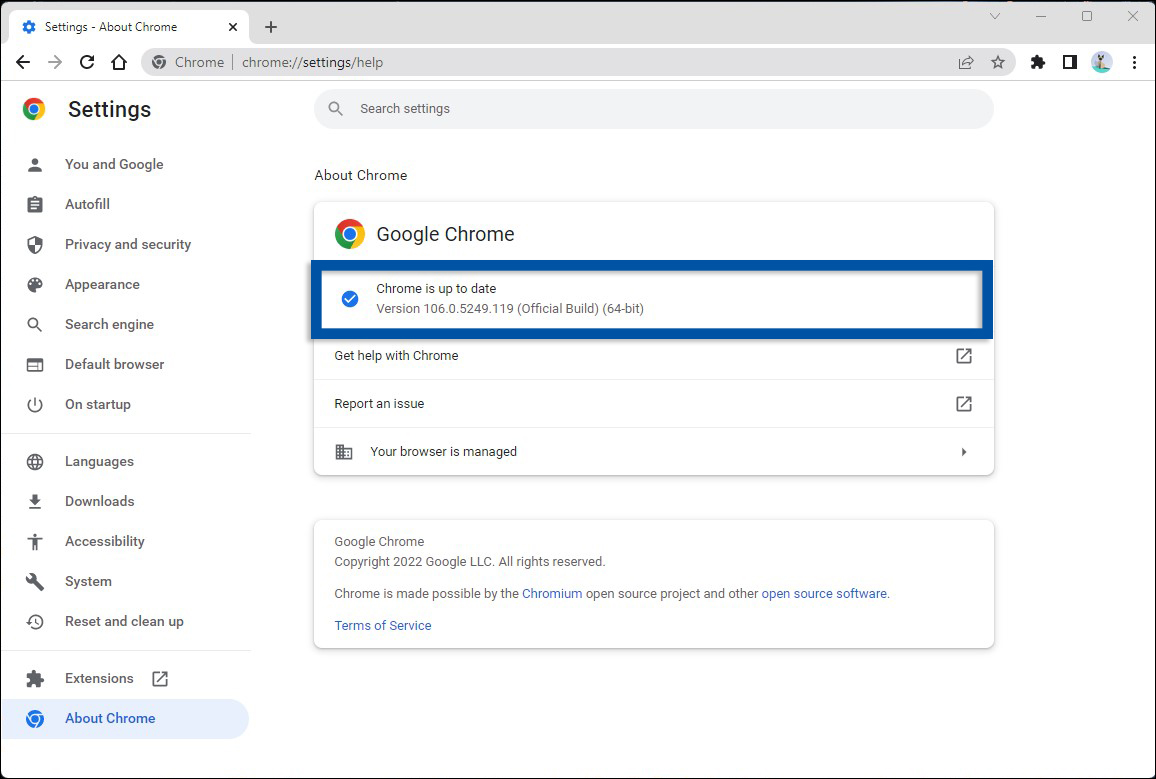Open the On startup section
The height and width of the screenshot is (779, 1156).
point(97,404)
